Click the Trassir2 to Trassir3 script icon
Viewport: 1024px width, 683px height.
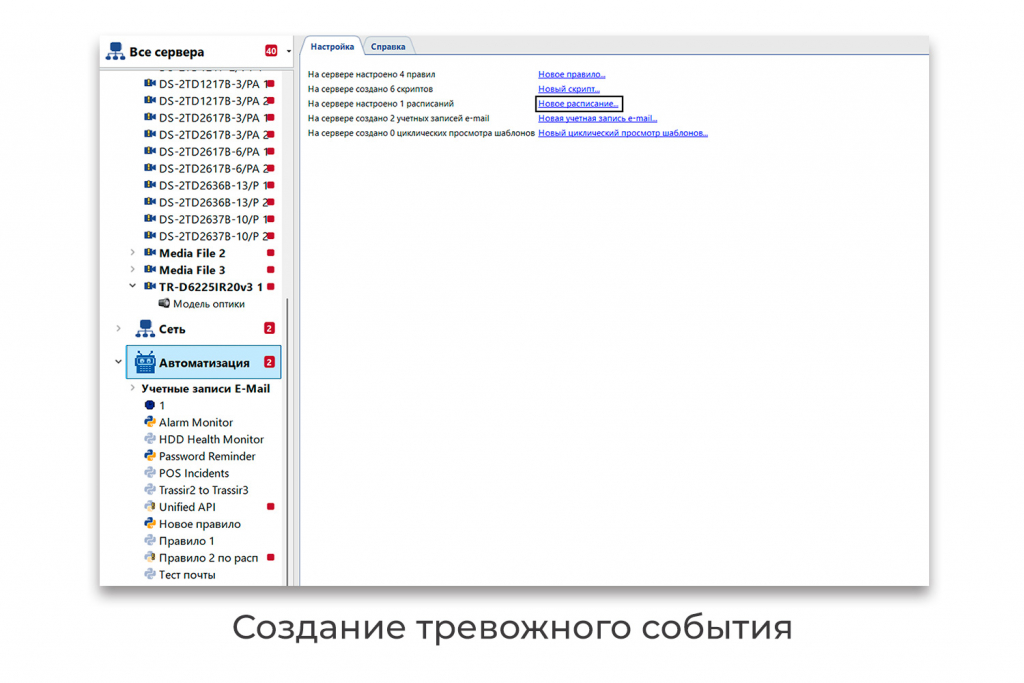(150, 490)
